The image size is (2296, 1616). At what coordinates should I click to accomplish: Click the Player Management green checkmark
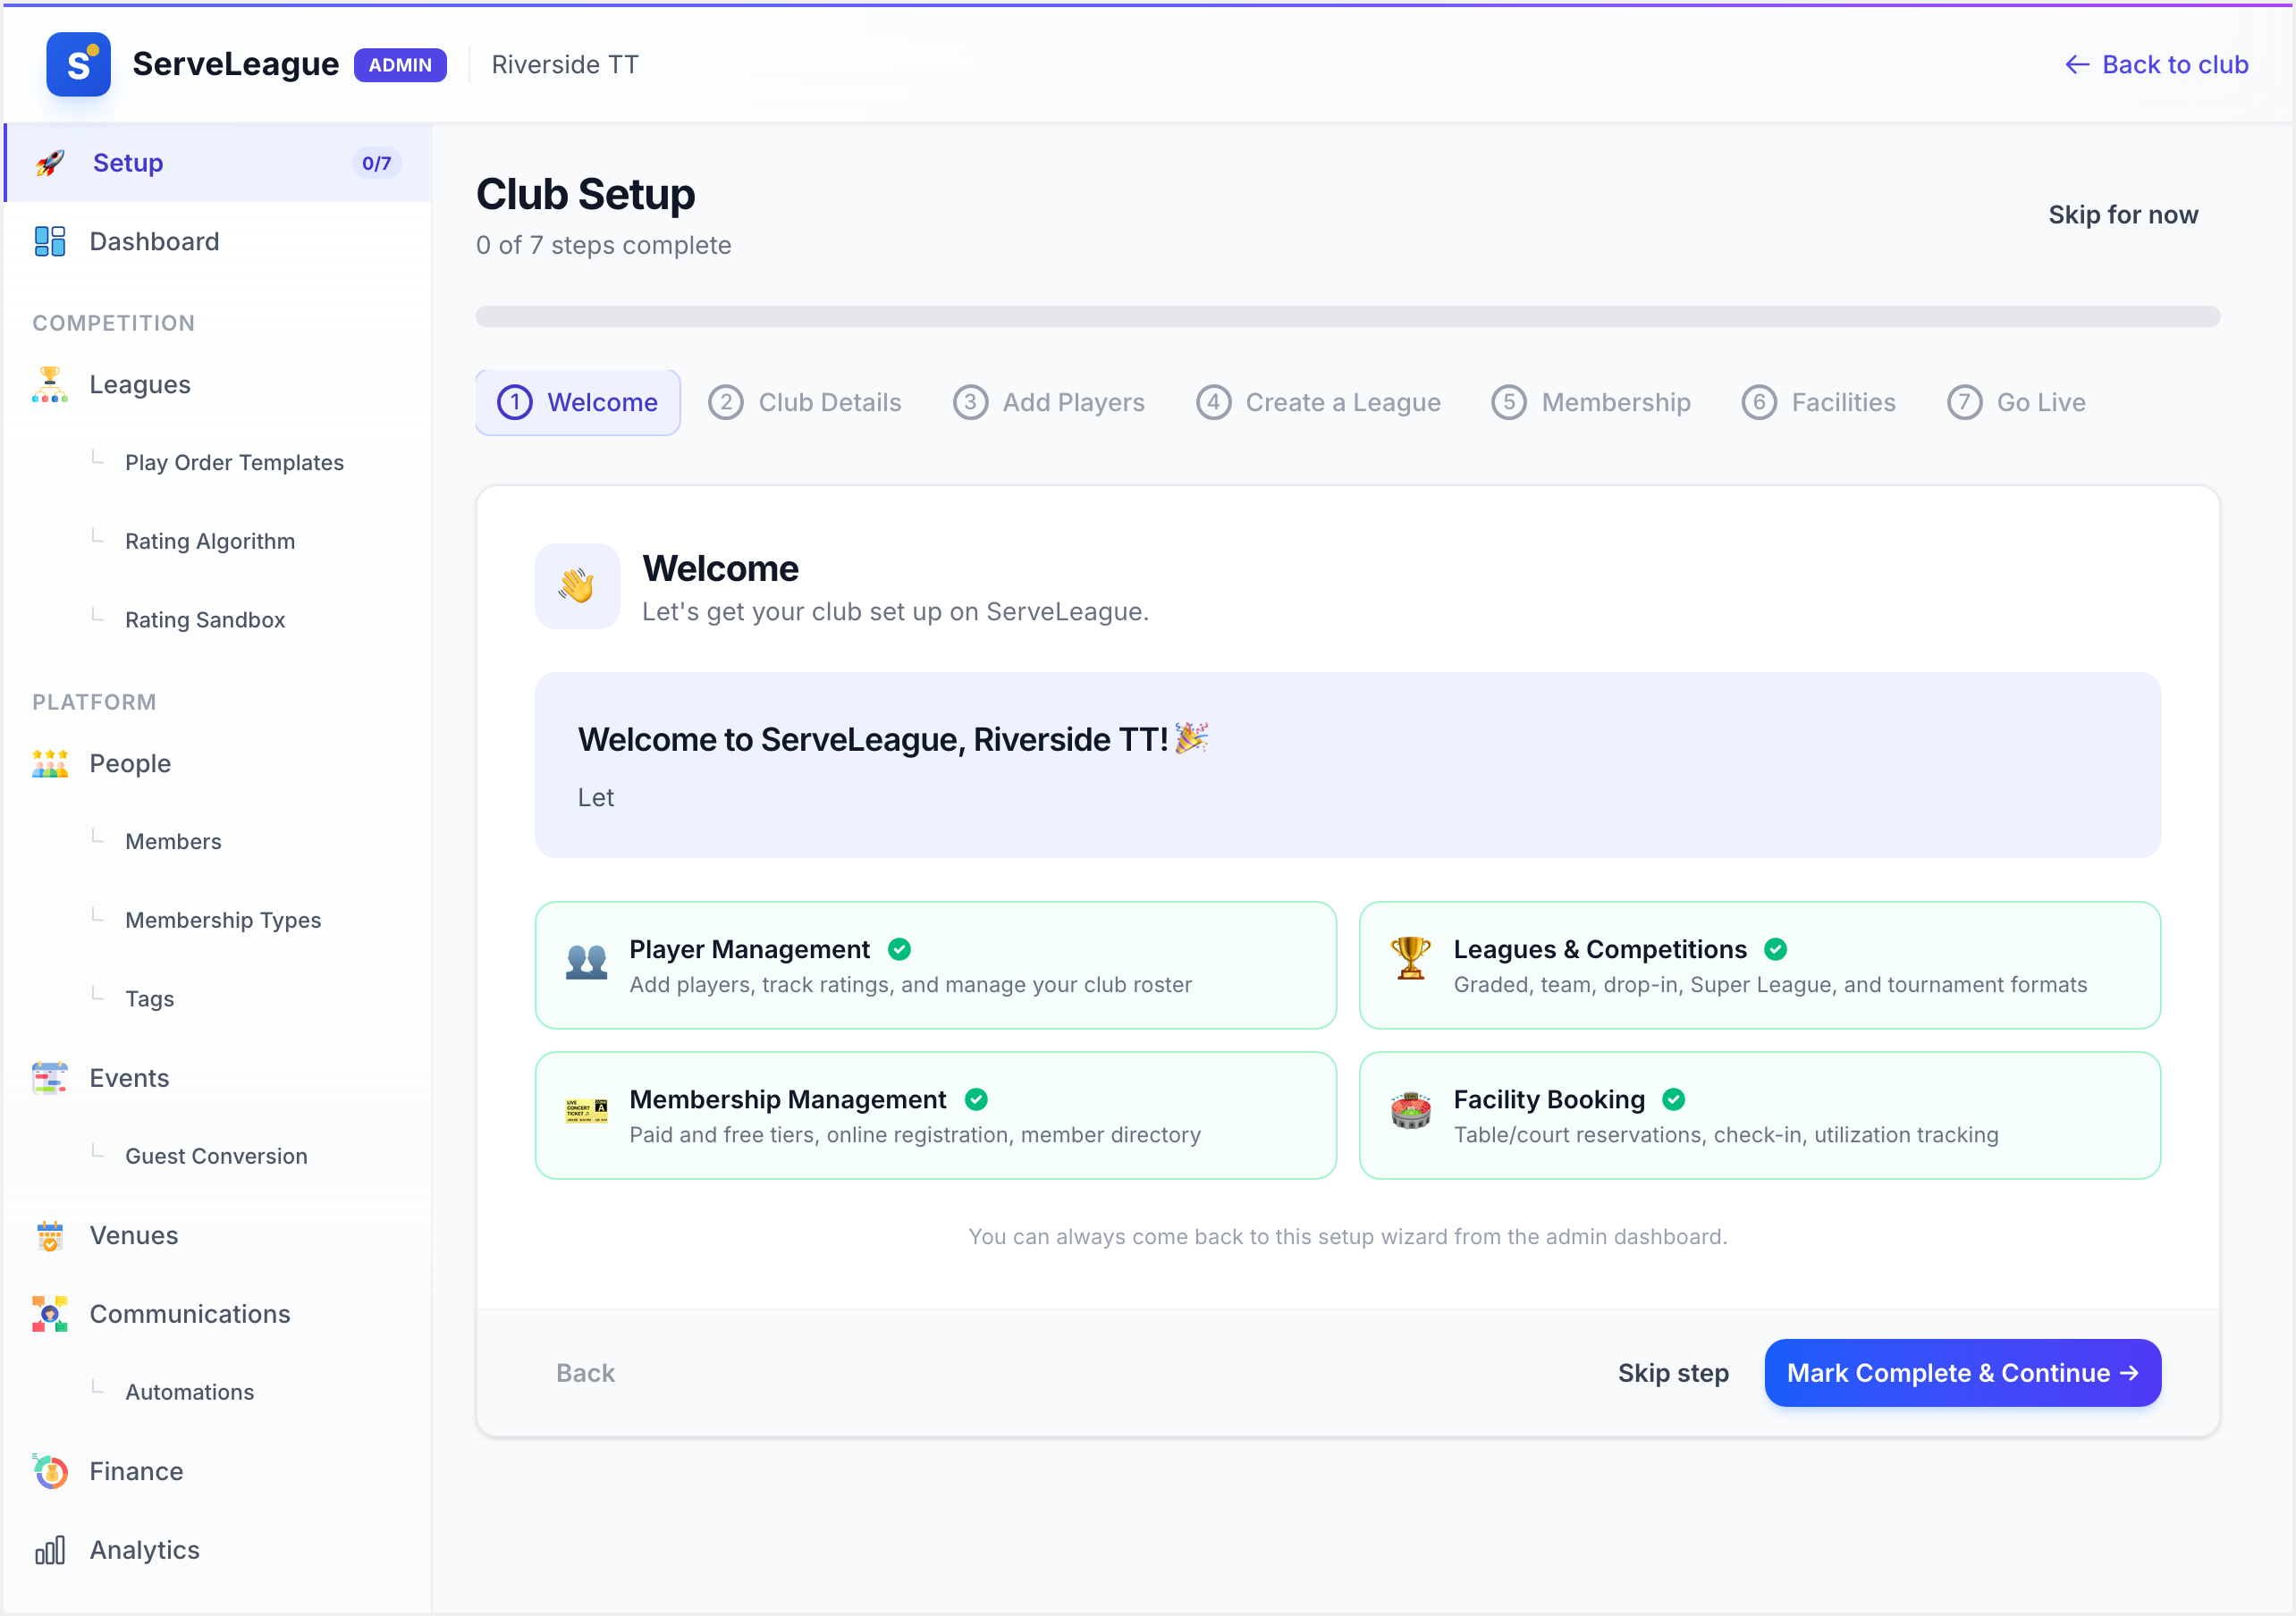click(x=899, y=949)
